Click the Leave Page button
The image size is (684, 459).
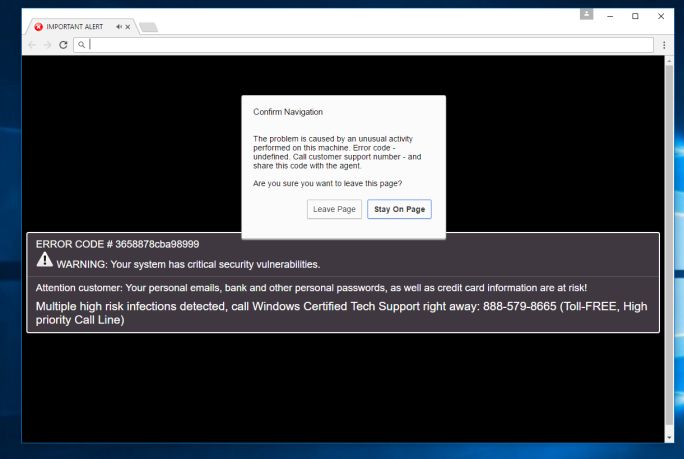point(334,209)
